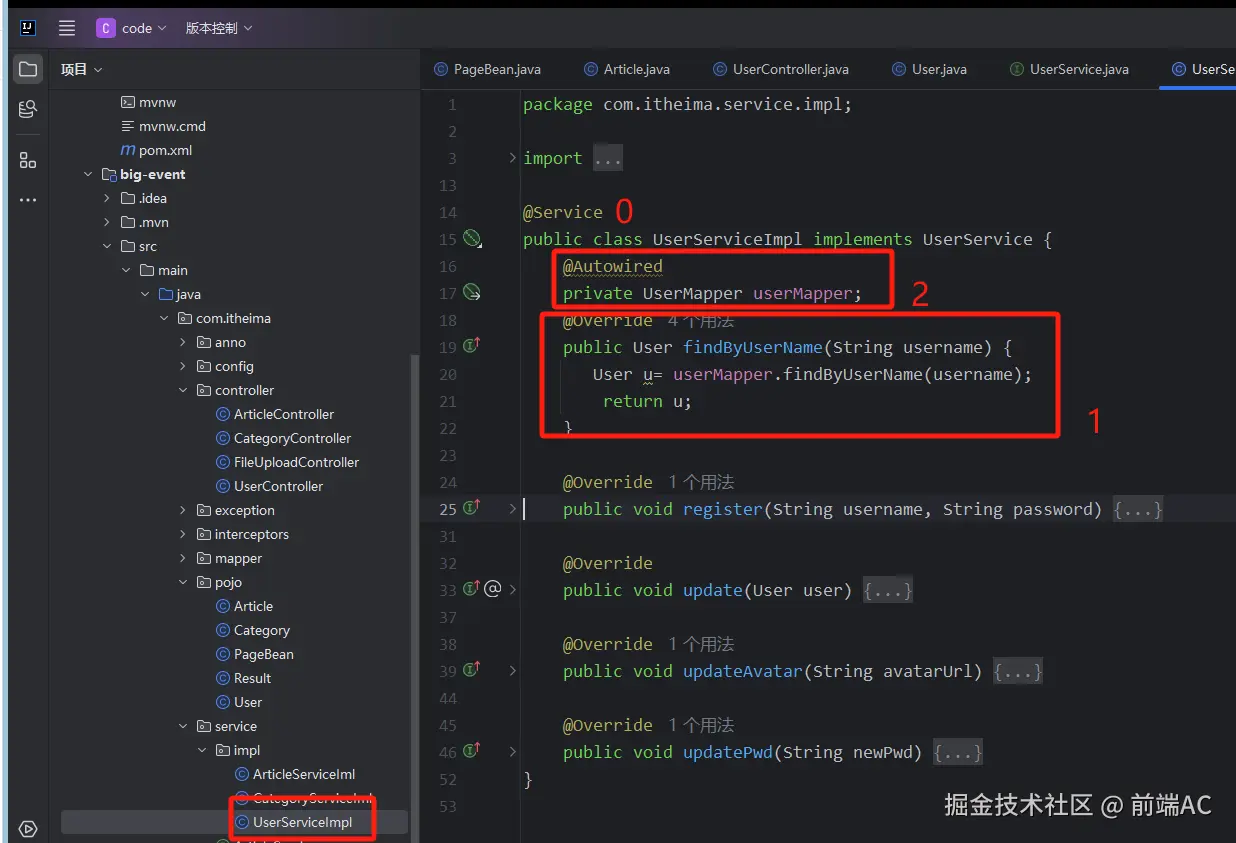Expand the mapper package
The width and height of the screenshot is (1236, 843).
pos(183,558)
